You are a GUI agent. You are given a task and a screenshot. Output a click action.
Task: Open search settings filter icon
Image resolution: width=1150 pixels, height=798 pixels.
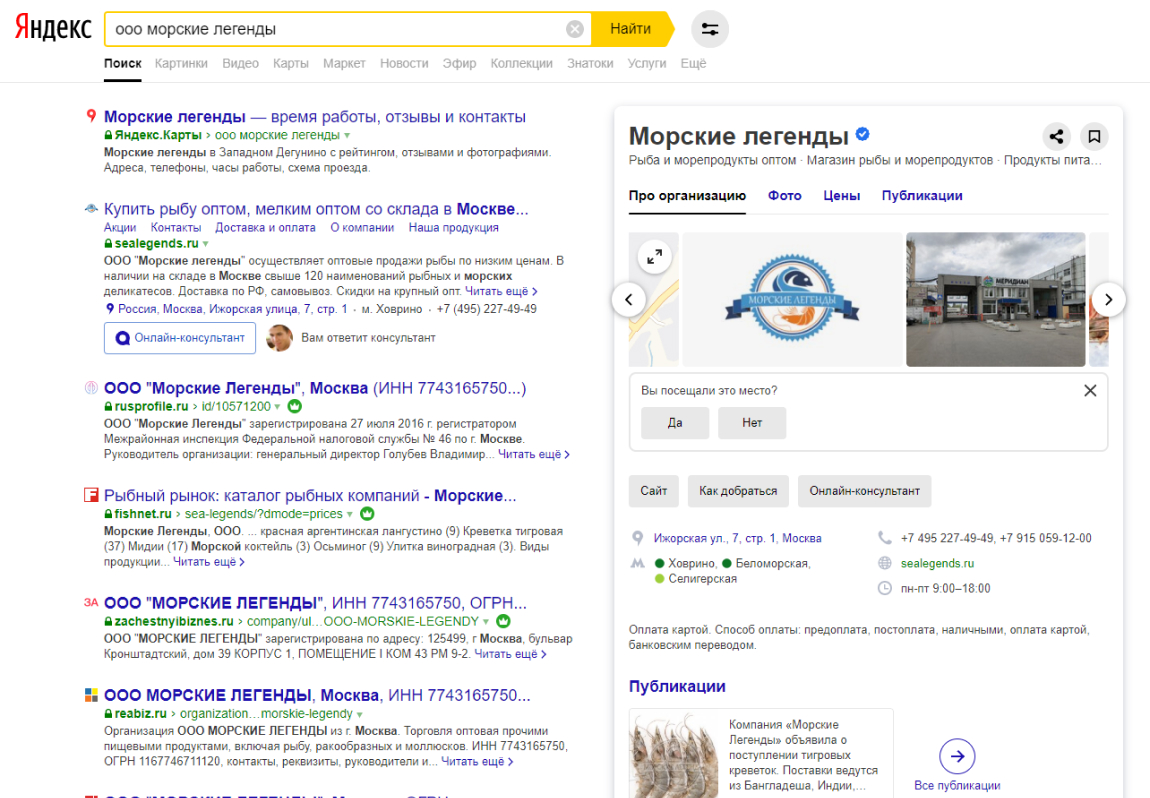click(710, 29)
